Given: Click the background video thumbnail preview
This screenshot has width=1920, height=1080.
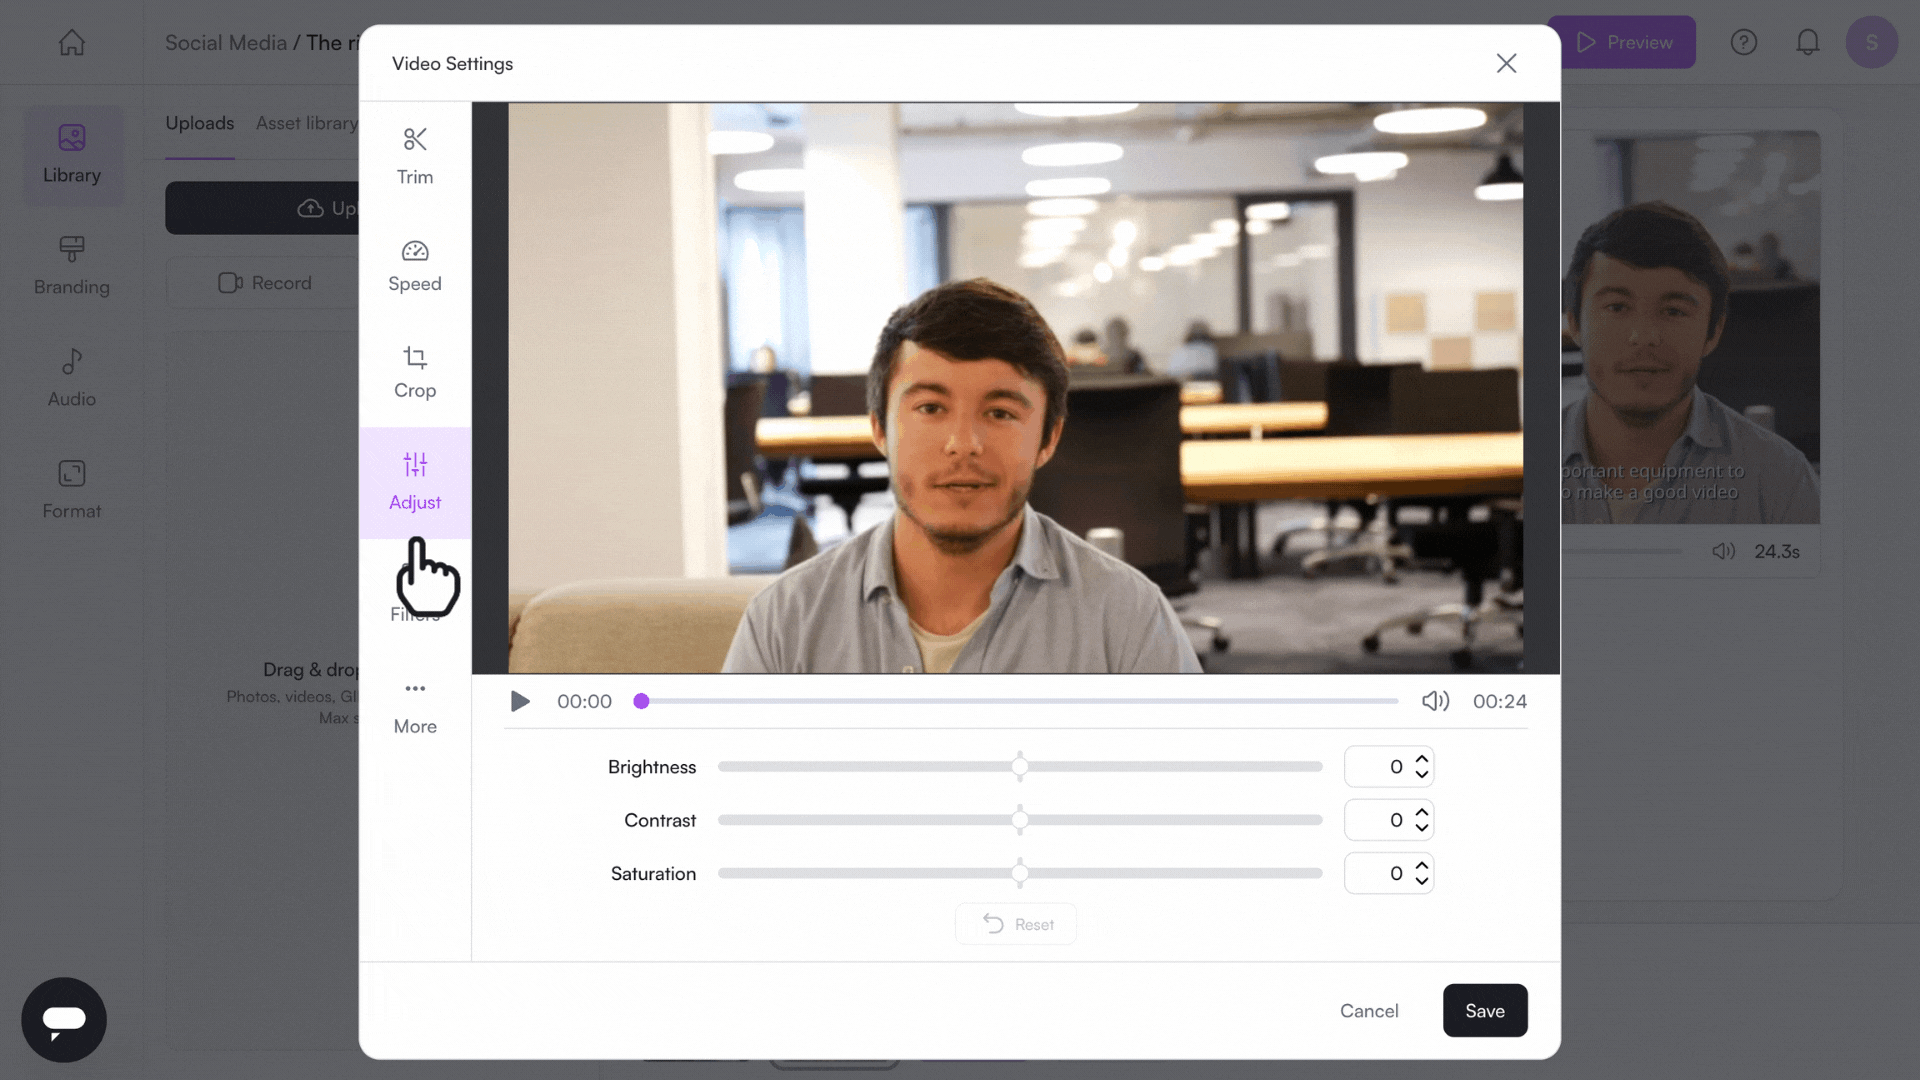Looking at the screenshot, I should (1690, 327).
